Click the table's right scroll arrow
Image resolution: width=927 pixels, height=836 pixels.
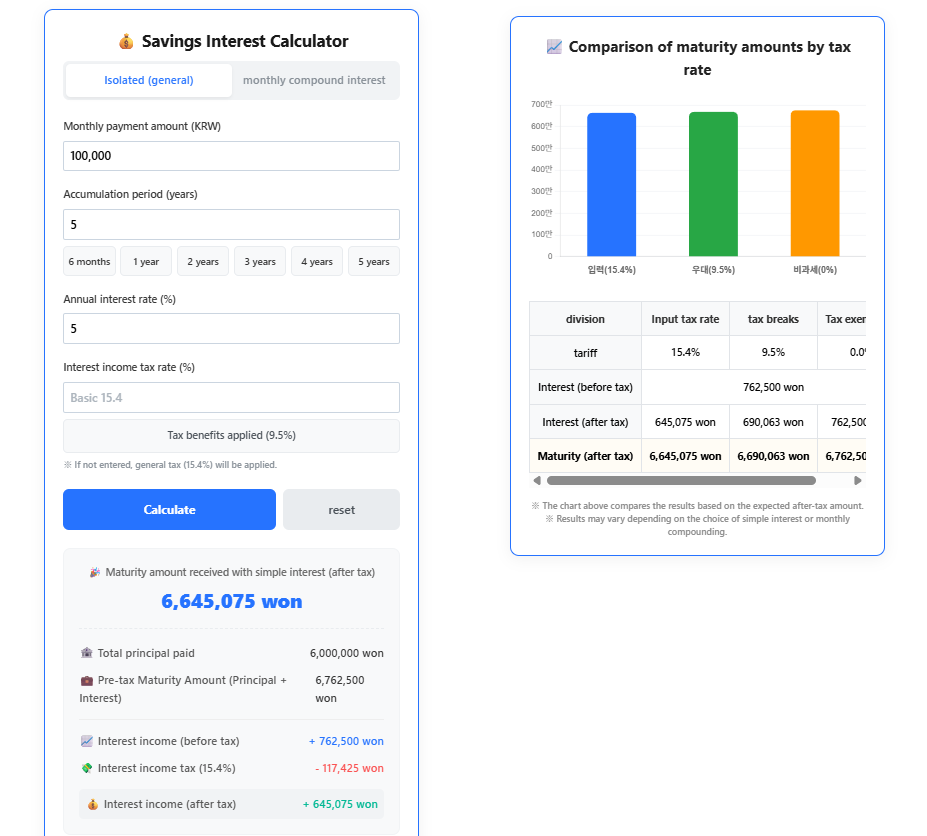tap(857, 481)
